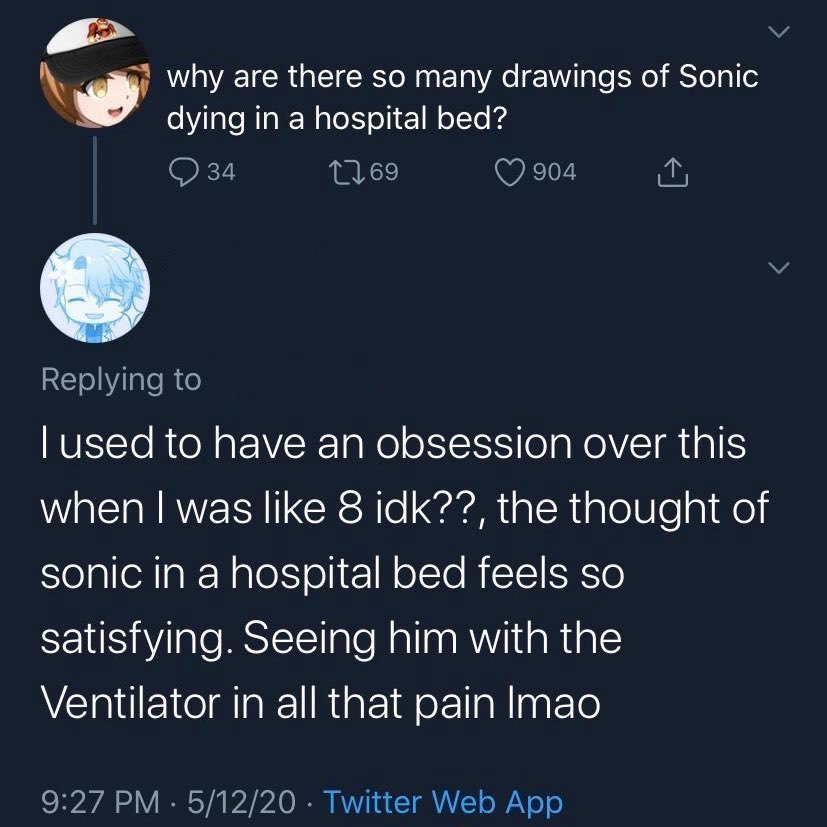Open the top user's profile avatar
Image resolution: width=827 pixels, height=827 pixels.
[x=95, y=72]
